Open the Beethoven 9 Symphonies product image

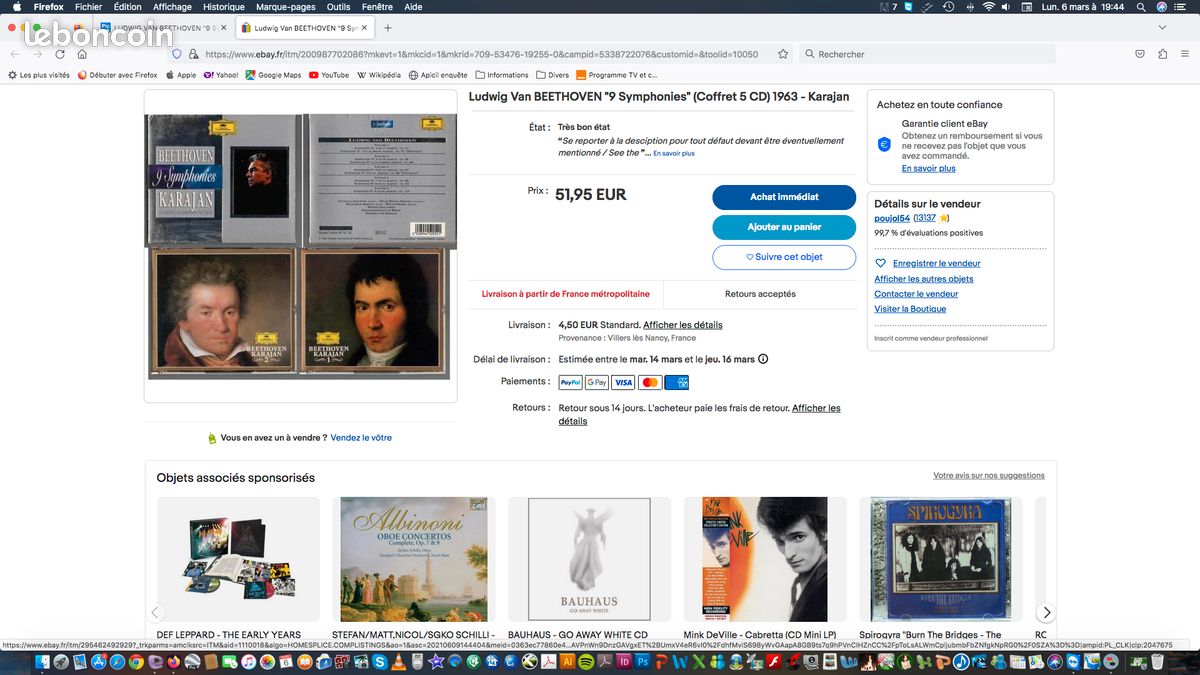(300, 246)
